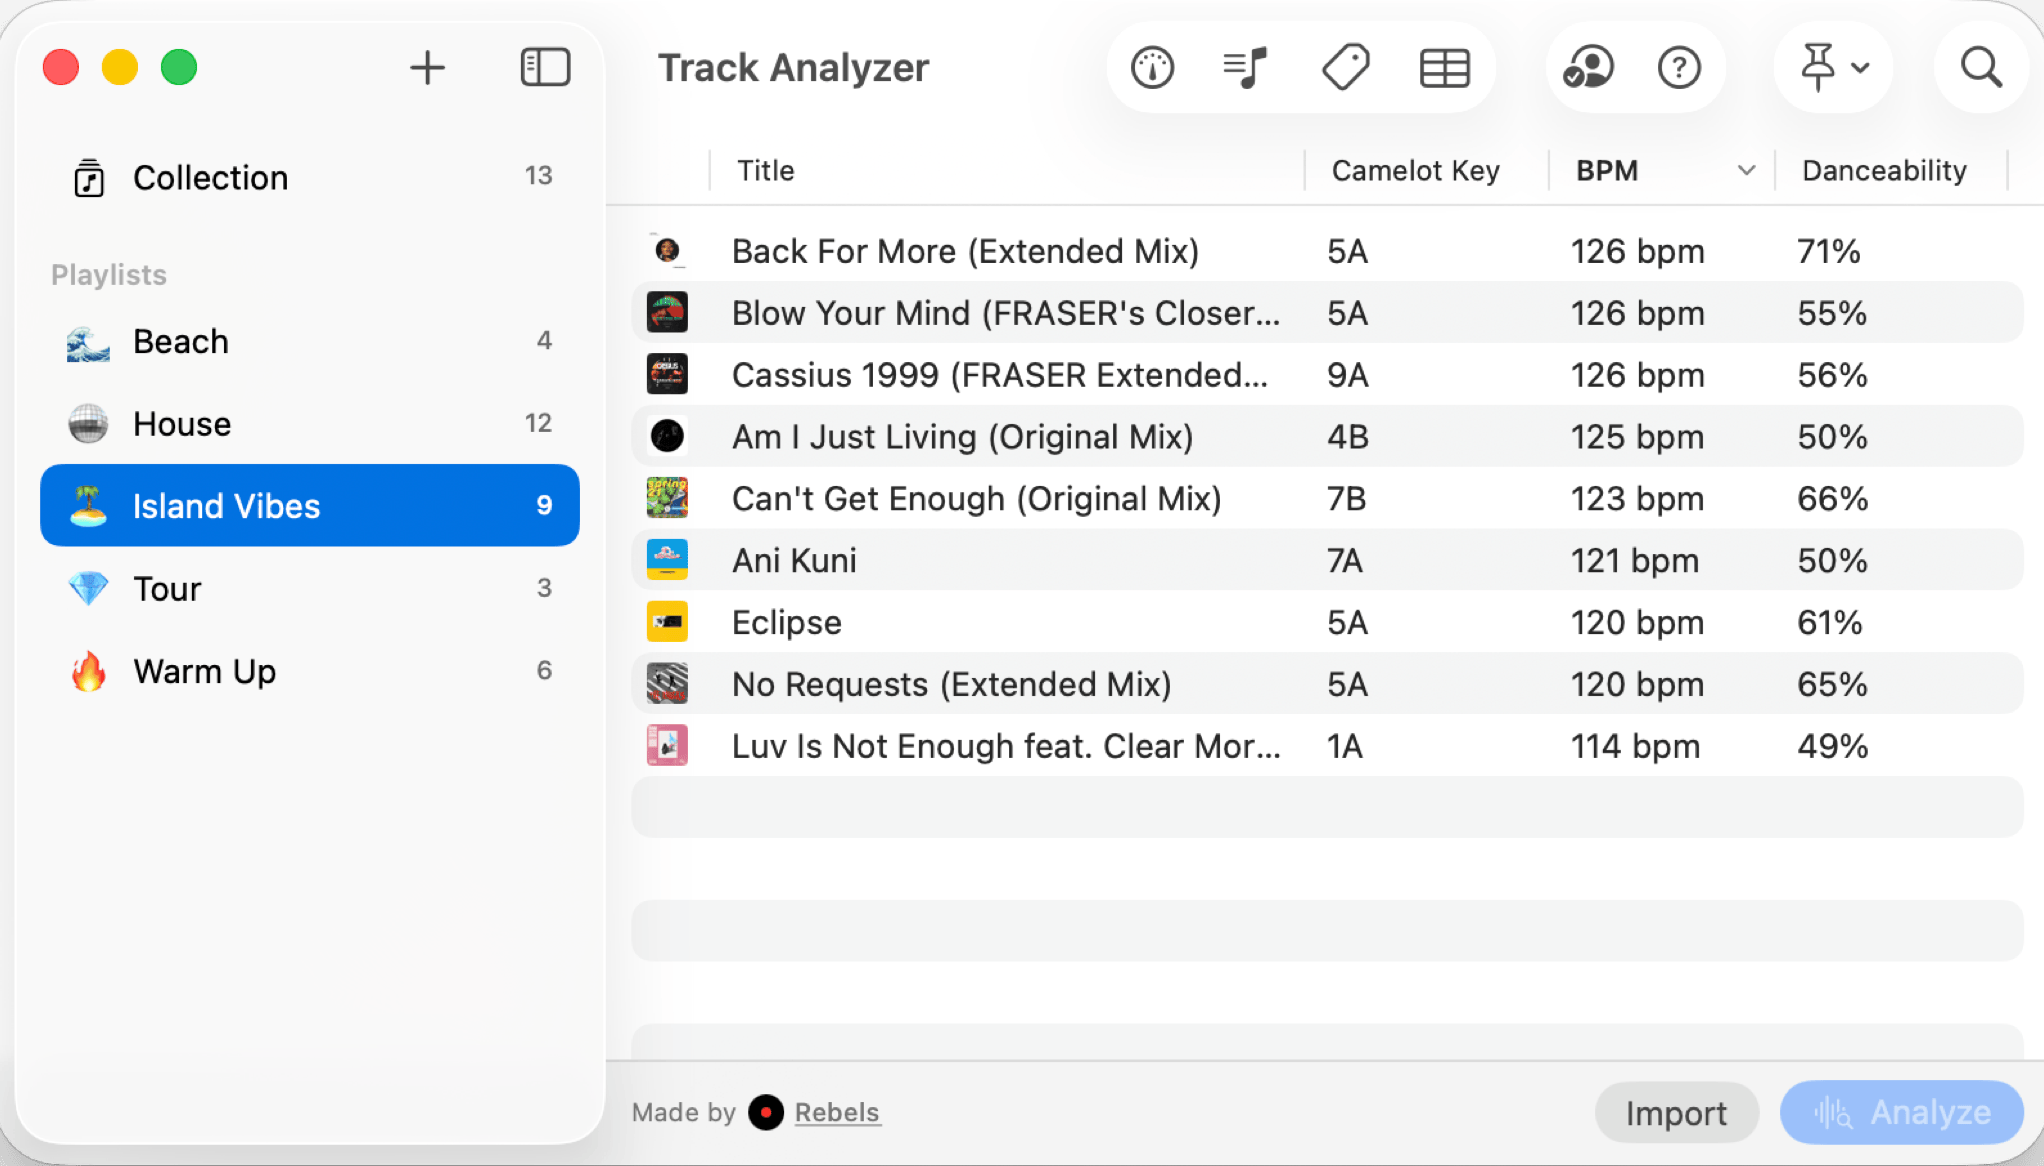Click the table columns view icon
This screenshot has height=1166, width=2044.
coord(1444,68)
